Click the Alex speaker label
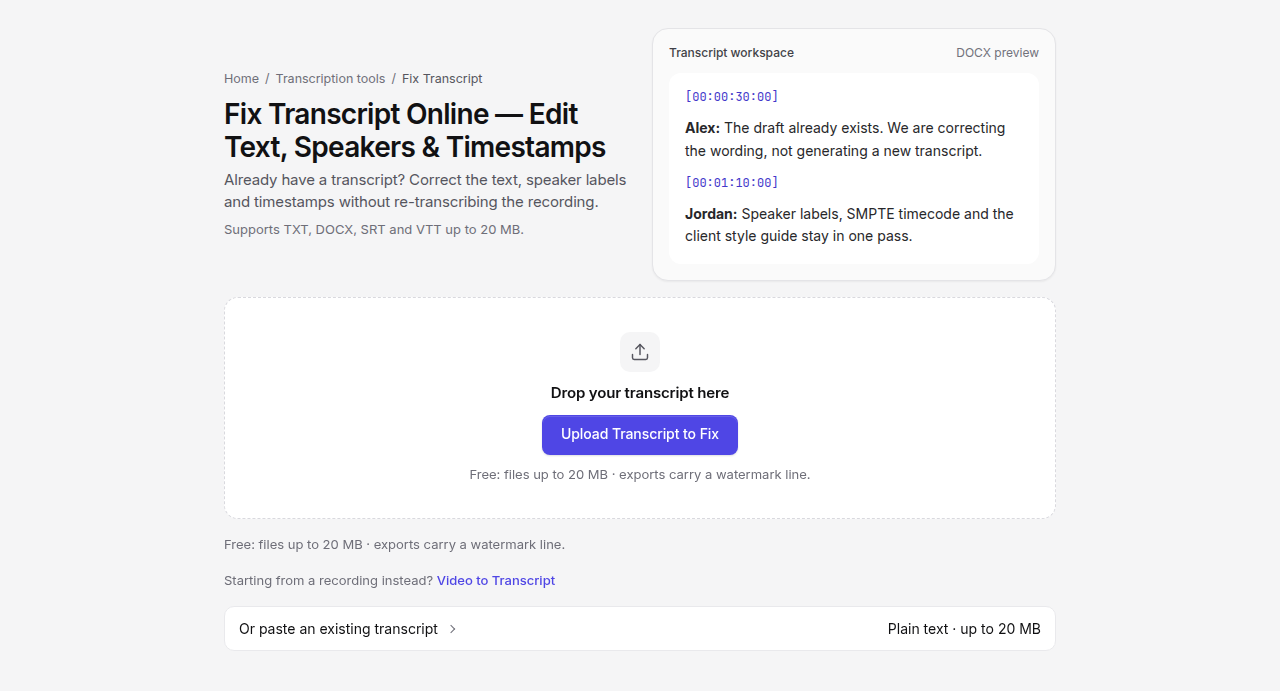 pyautogui.click(x=702, y=128)
